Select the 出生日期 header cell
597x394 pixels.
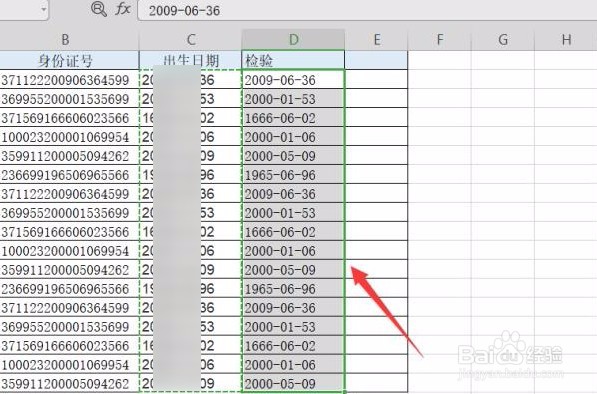click(191, 60)
